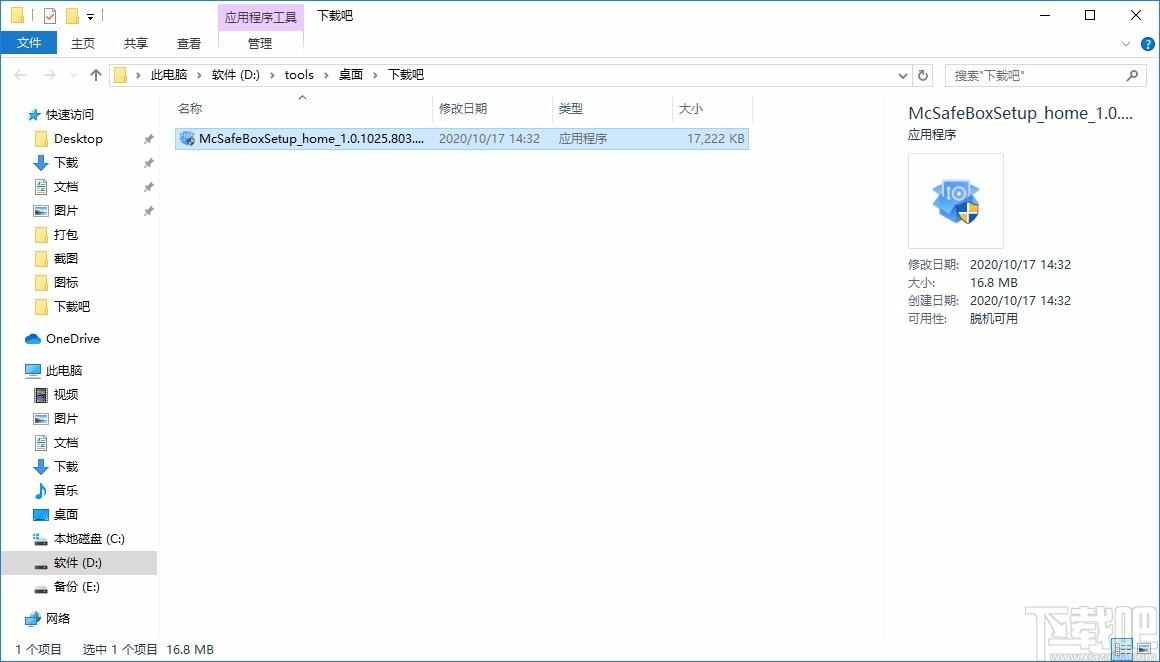1160x662 pixels.
Task: Refresh the current folder
Action: tap(923, 75)
